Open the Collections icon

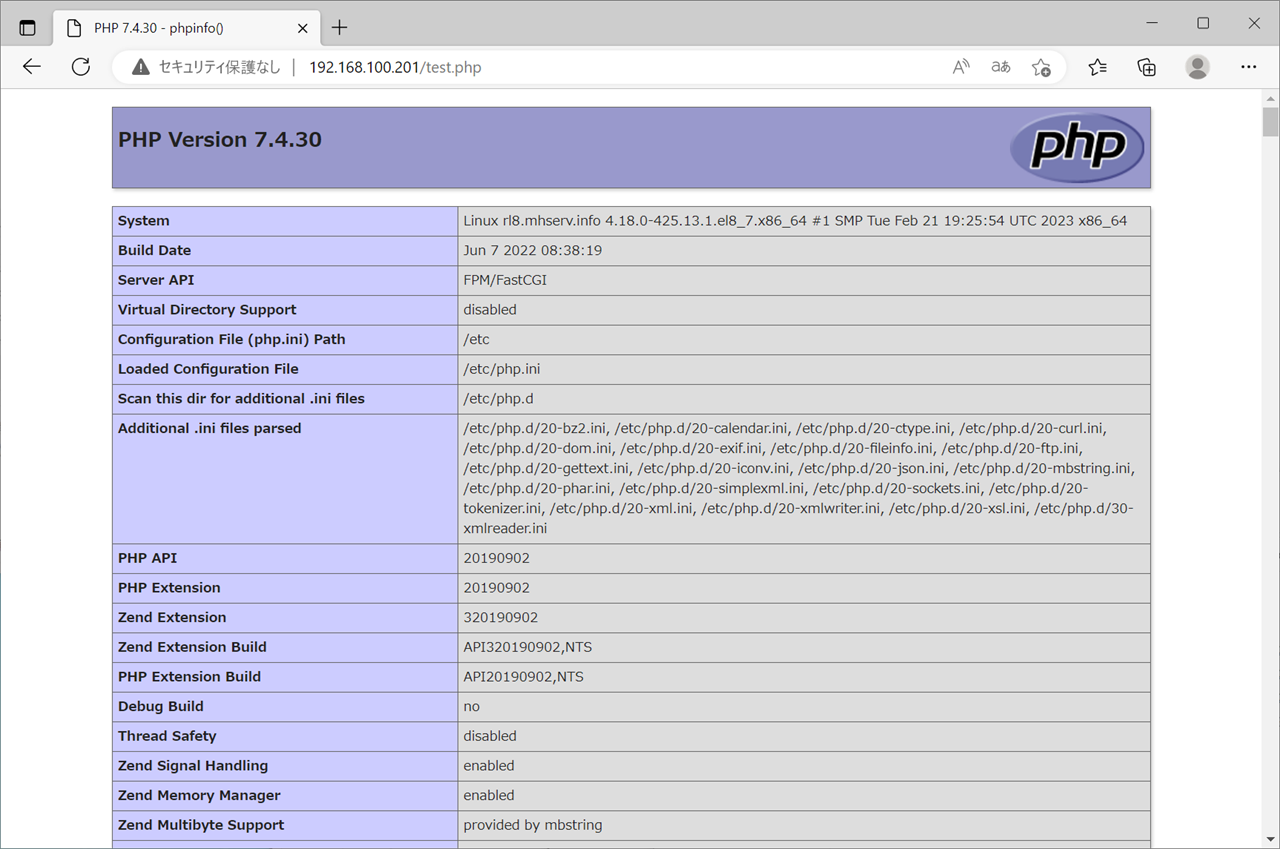[x=1146, y=66]
